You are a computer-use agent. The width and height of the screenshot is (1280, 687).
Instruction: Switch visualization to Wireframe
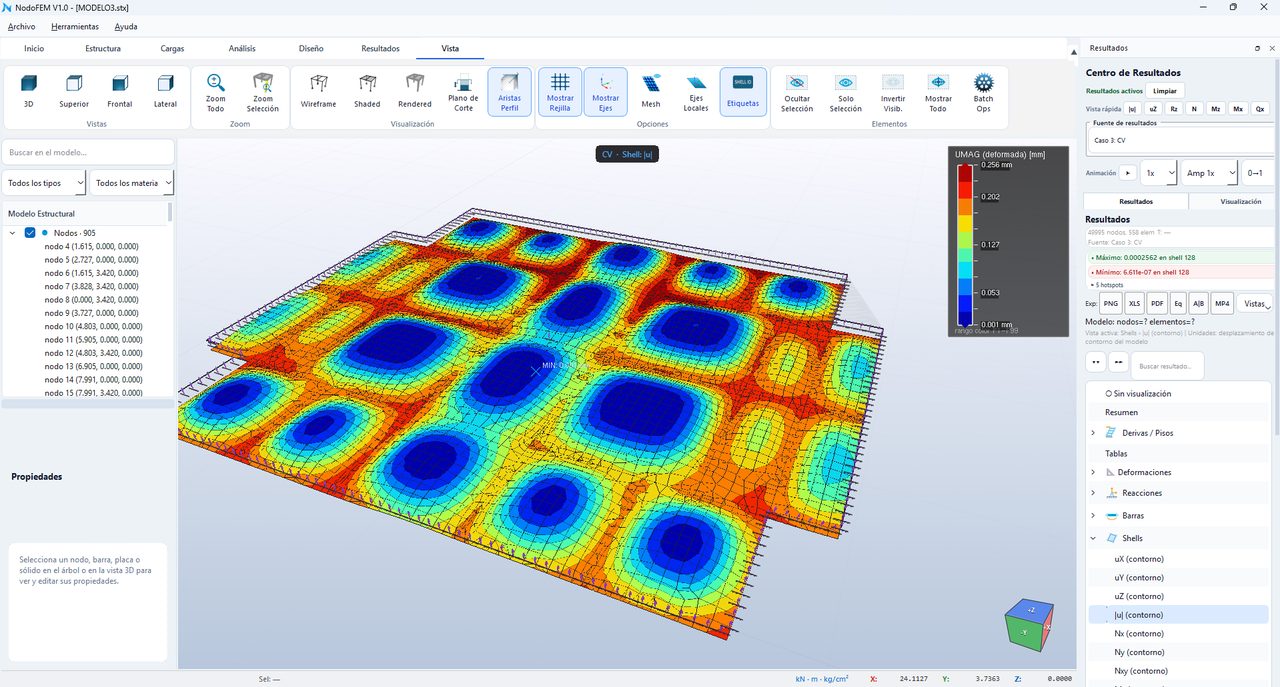tap(319, 91)
